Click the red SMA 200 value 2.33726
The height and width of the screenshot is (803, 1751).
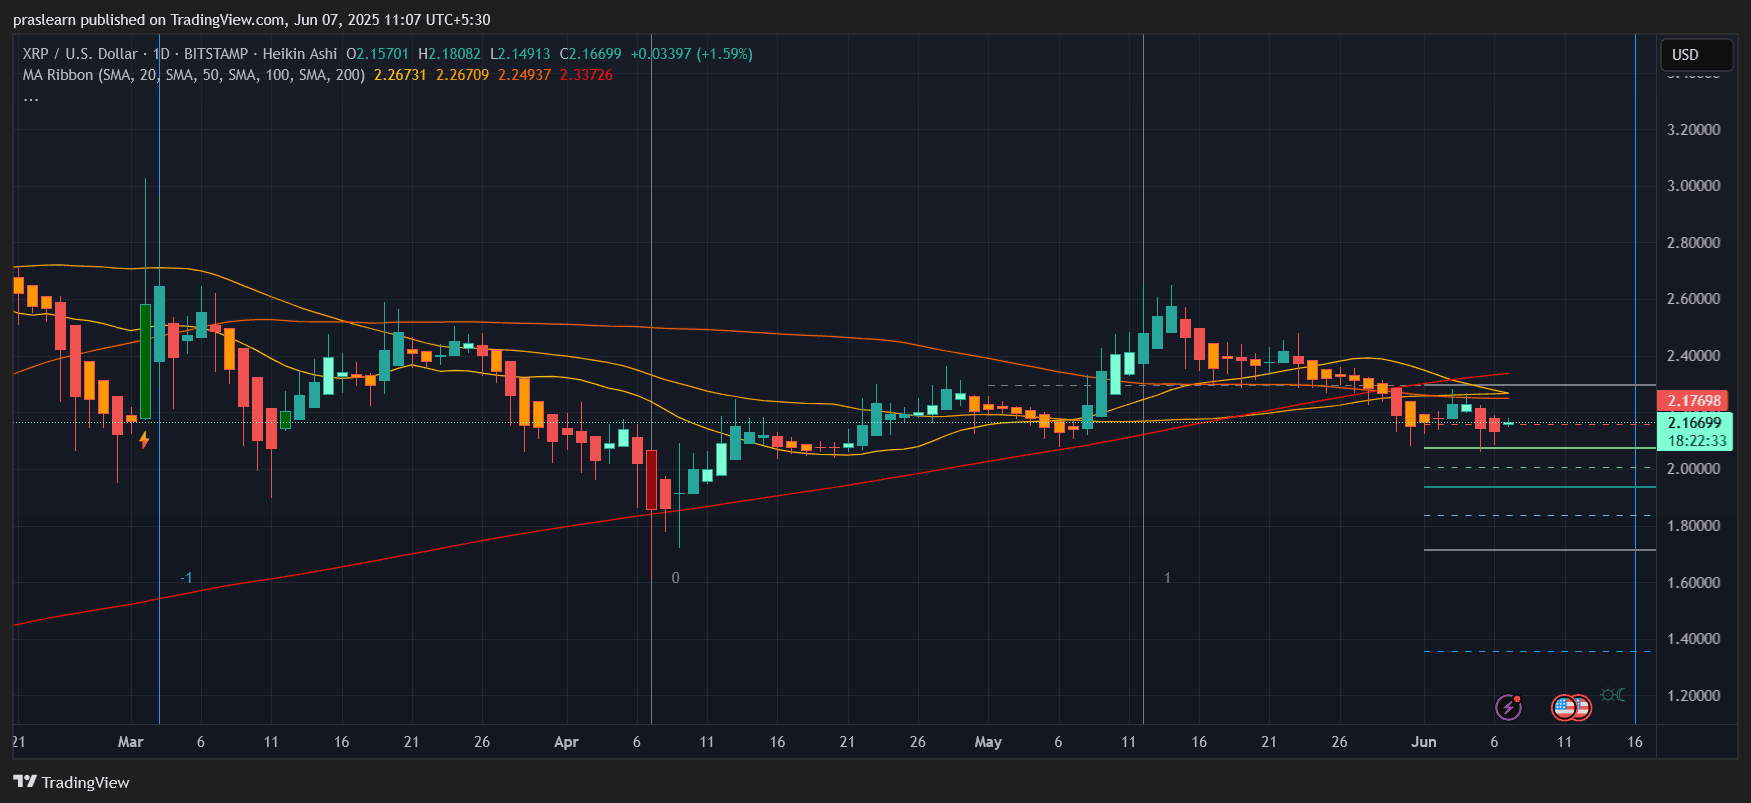click(586, 75)
